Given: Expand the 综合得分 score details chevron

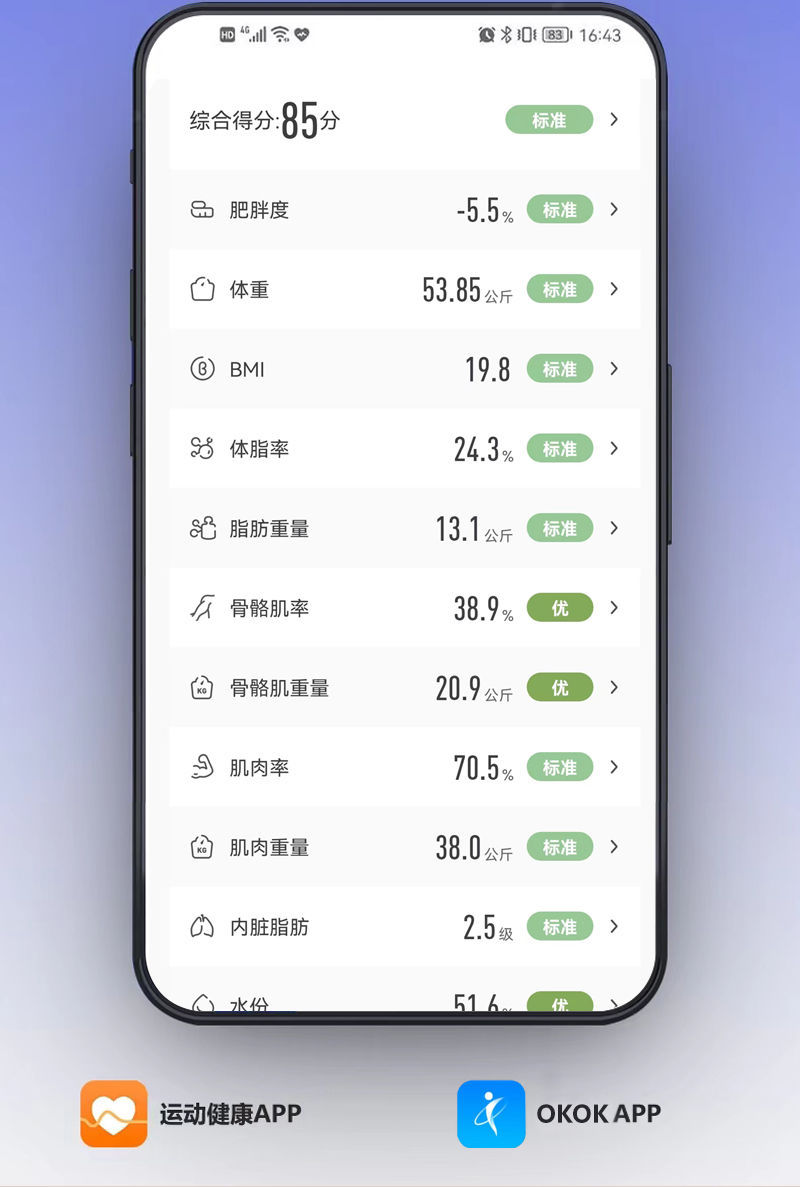Looking at the screenshot, I should point(614,120).
